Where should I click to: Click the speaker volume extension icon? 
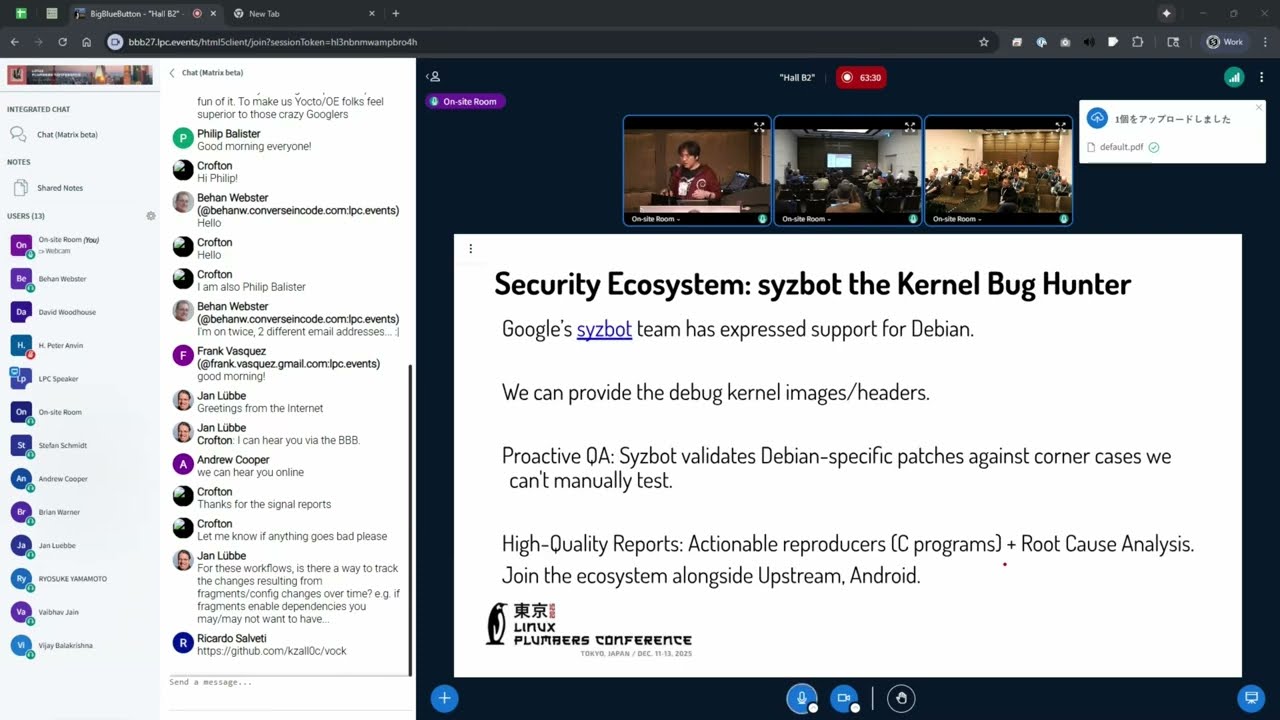[1089, 42]
